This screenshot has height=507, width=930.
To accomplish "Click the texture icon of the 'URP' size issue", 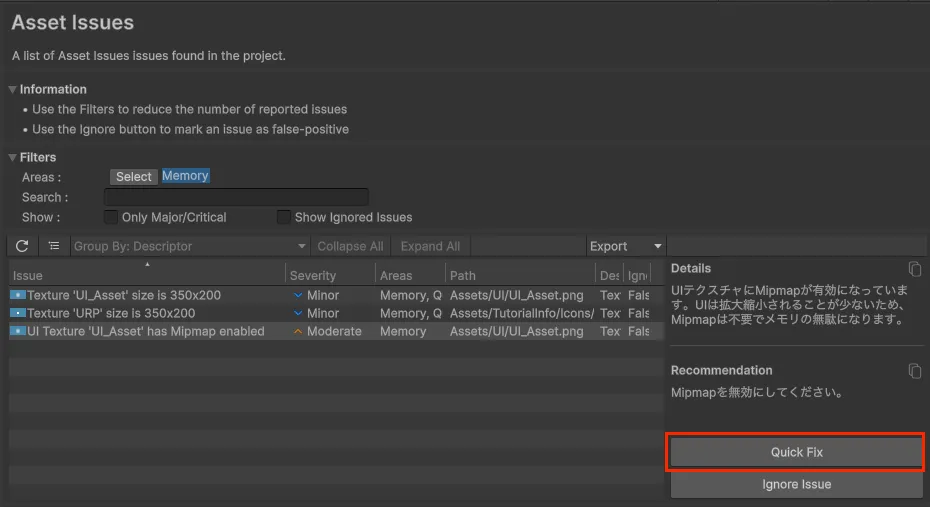I will (x=18, y=313).
